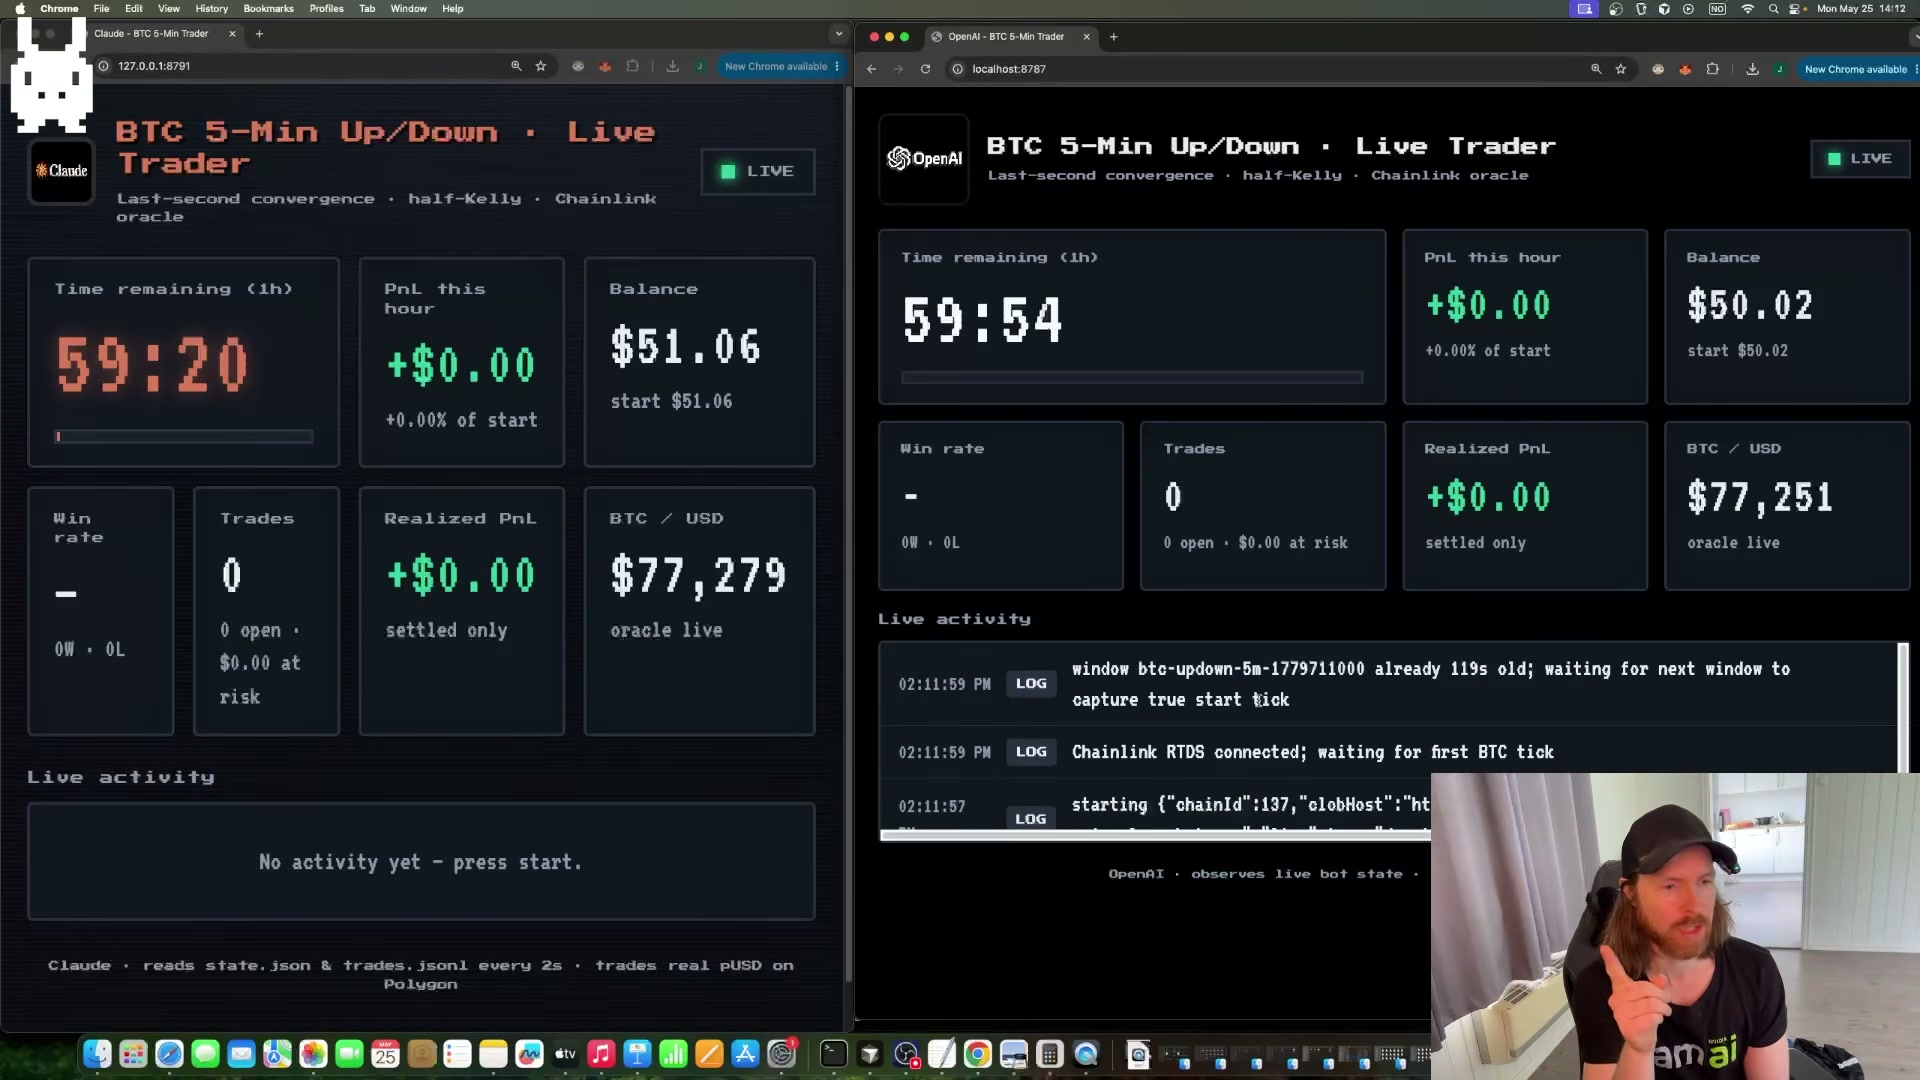Click New Chrome available in OpenAI window
The width and height of the screenshot is (1920, 1080).
coord(1856,69)
